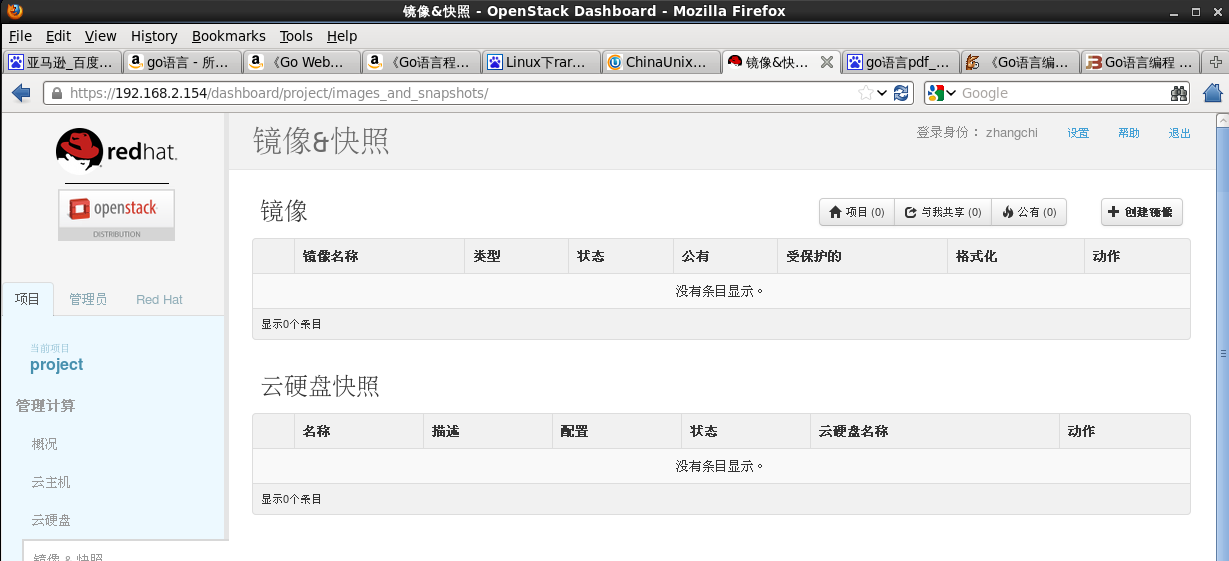The image size is (1229, 561).
Task: Click the 创建镜像 button
Action: [x=1142, y=212]
